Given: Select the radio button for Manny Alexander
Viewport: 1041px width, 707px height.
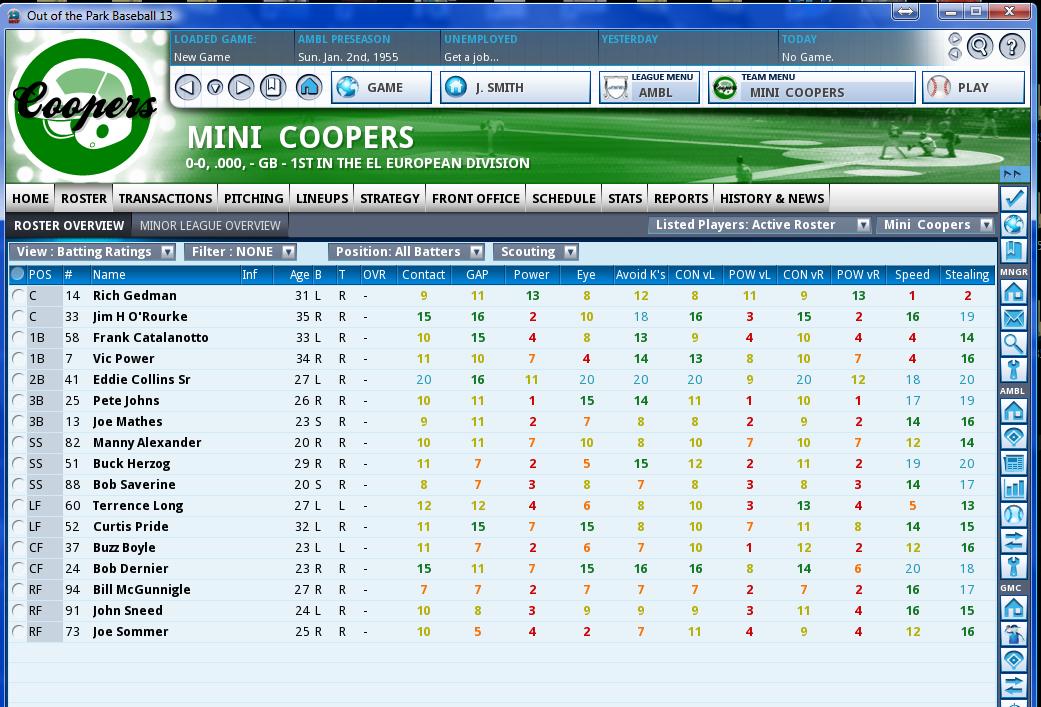Looking at the screenshot, I should tap(18, 443).
